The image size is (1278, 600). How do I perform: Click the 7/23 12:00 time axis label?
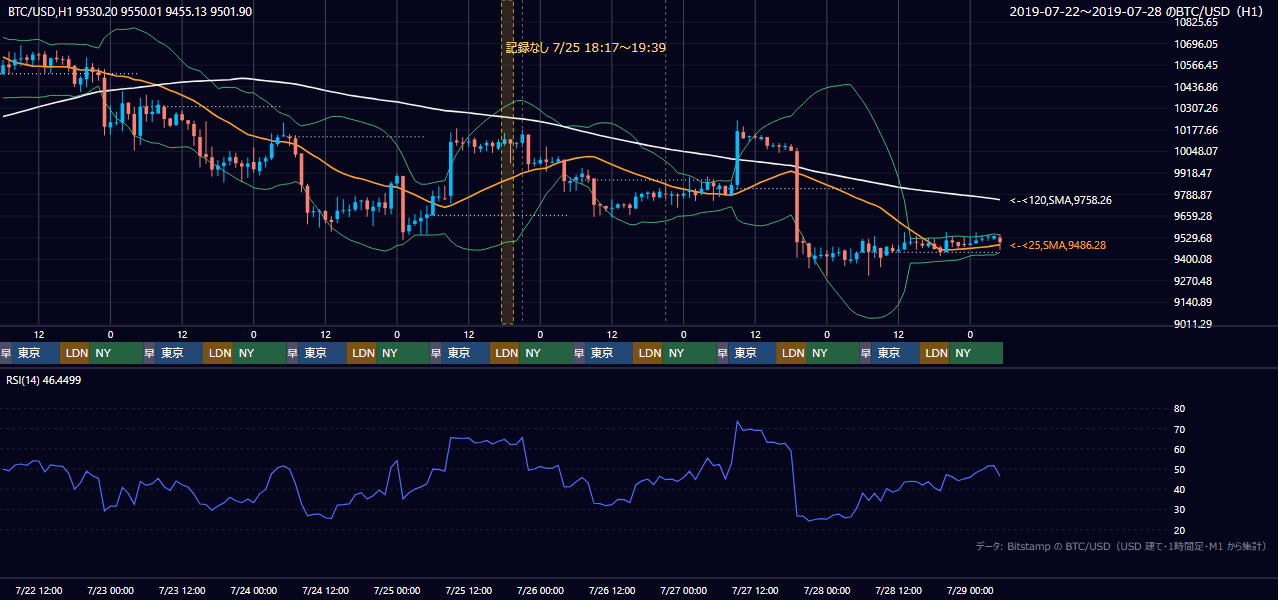(x=182, y=590)
